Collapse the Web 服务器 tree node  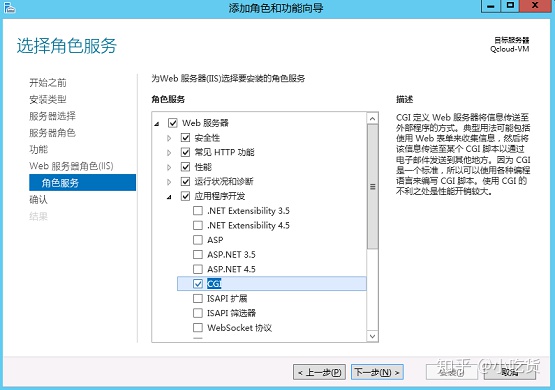[157, 124]
